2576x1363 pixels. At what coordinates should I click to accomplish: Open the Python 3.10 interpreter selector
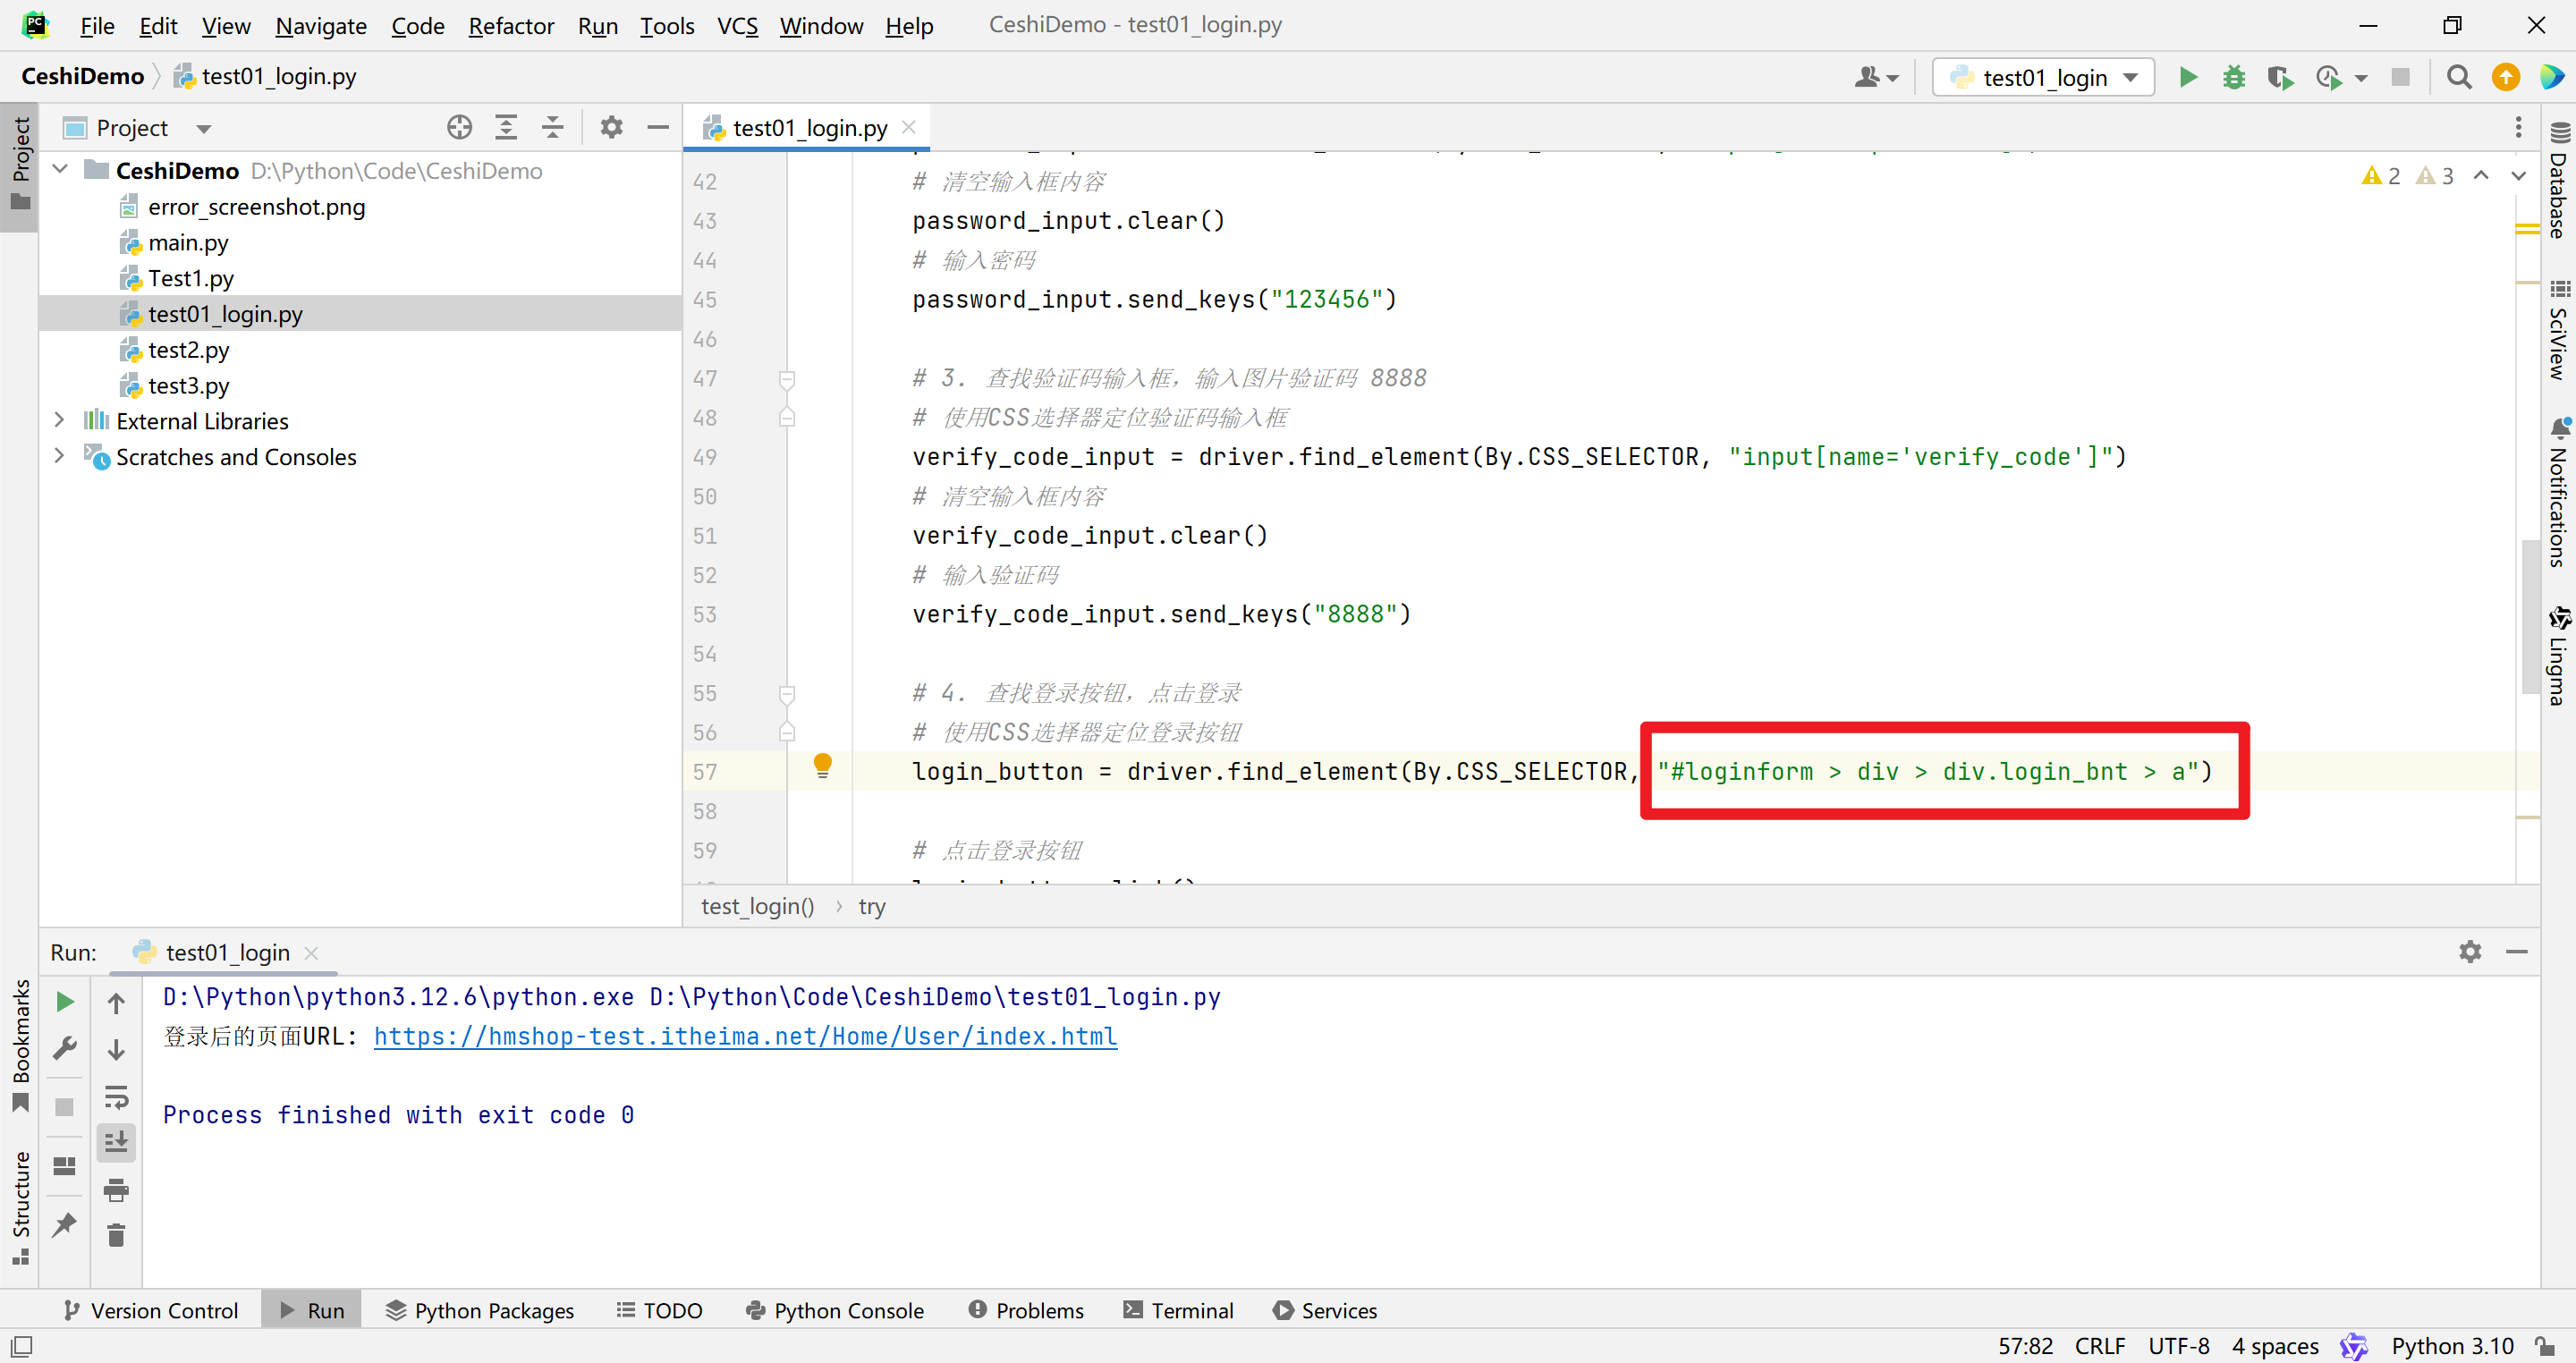point(2451,1346)
